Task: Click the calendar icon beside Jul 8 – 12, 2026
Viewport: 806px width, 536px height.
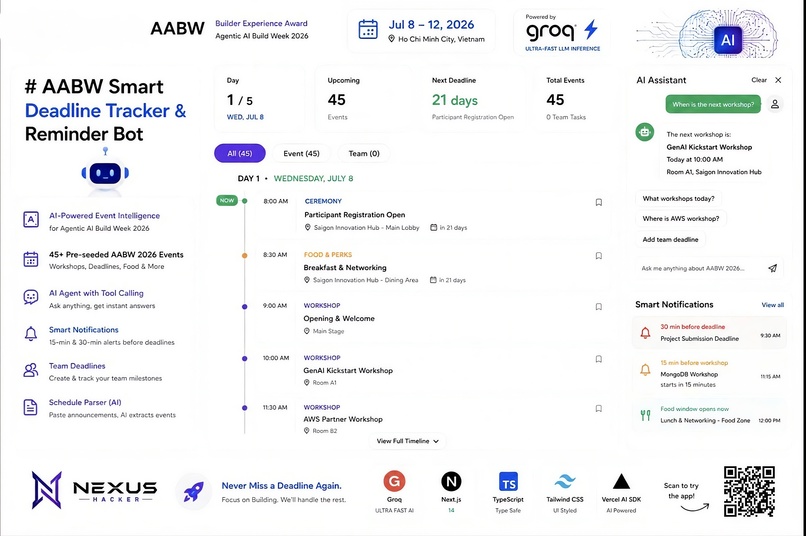Action: click(368, 29)
